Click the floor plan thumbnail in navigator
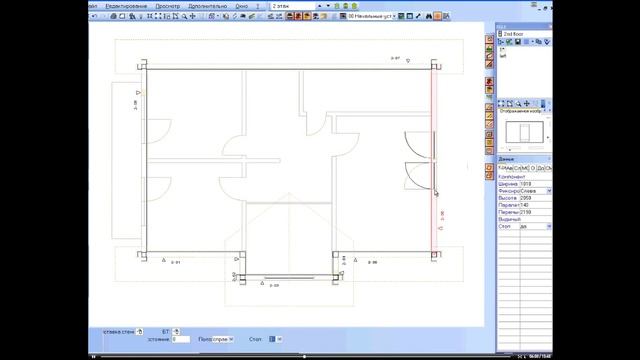Screen dimensions: 640x360 point(524,132)
